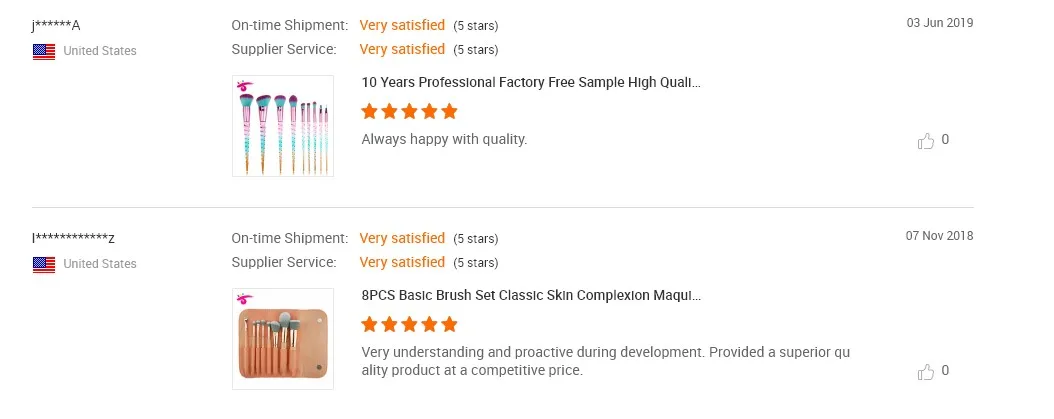Click the thumbs-up icon on j******A's review
1054x419 pixels.
[926, 141]
